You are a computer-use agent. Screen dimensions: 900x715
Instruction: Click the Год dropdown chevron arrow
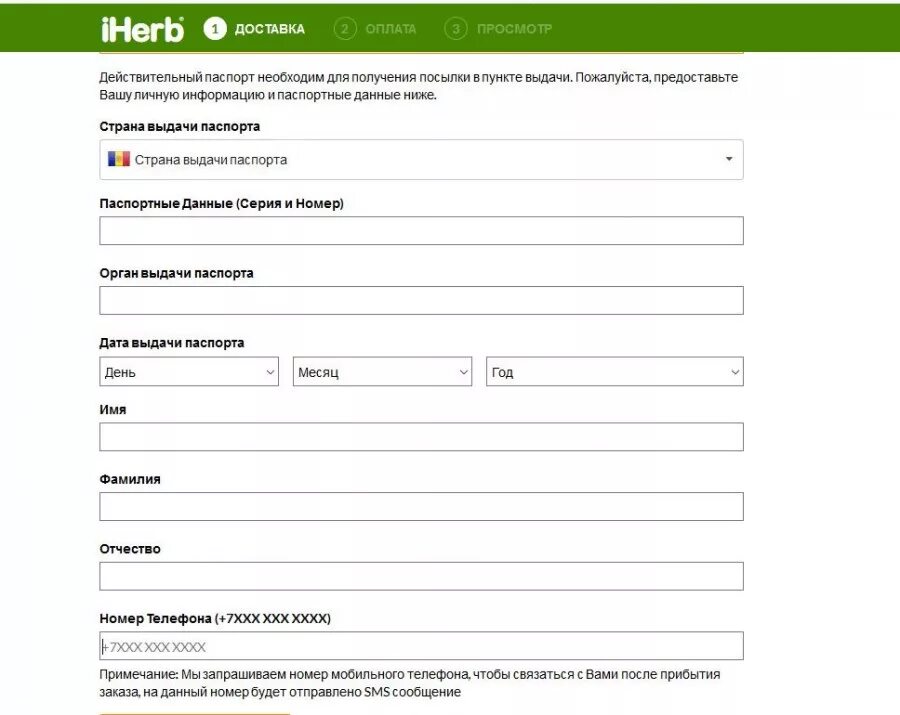point(735,372)
